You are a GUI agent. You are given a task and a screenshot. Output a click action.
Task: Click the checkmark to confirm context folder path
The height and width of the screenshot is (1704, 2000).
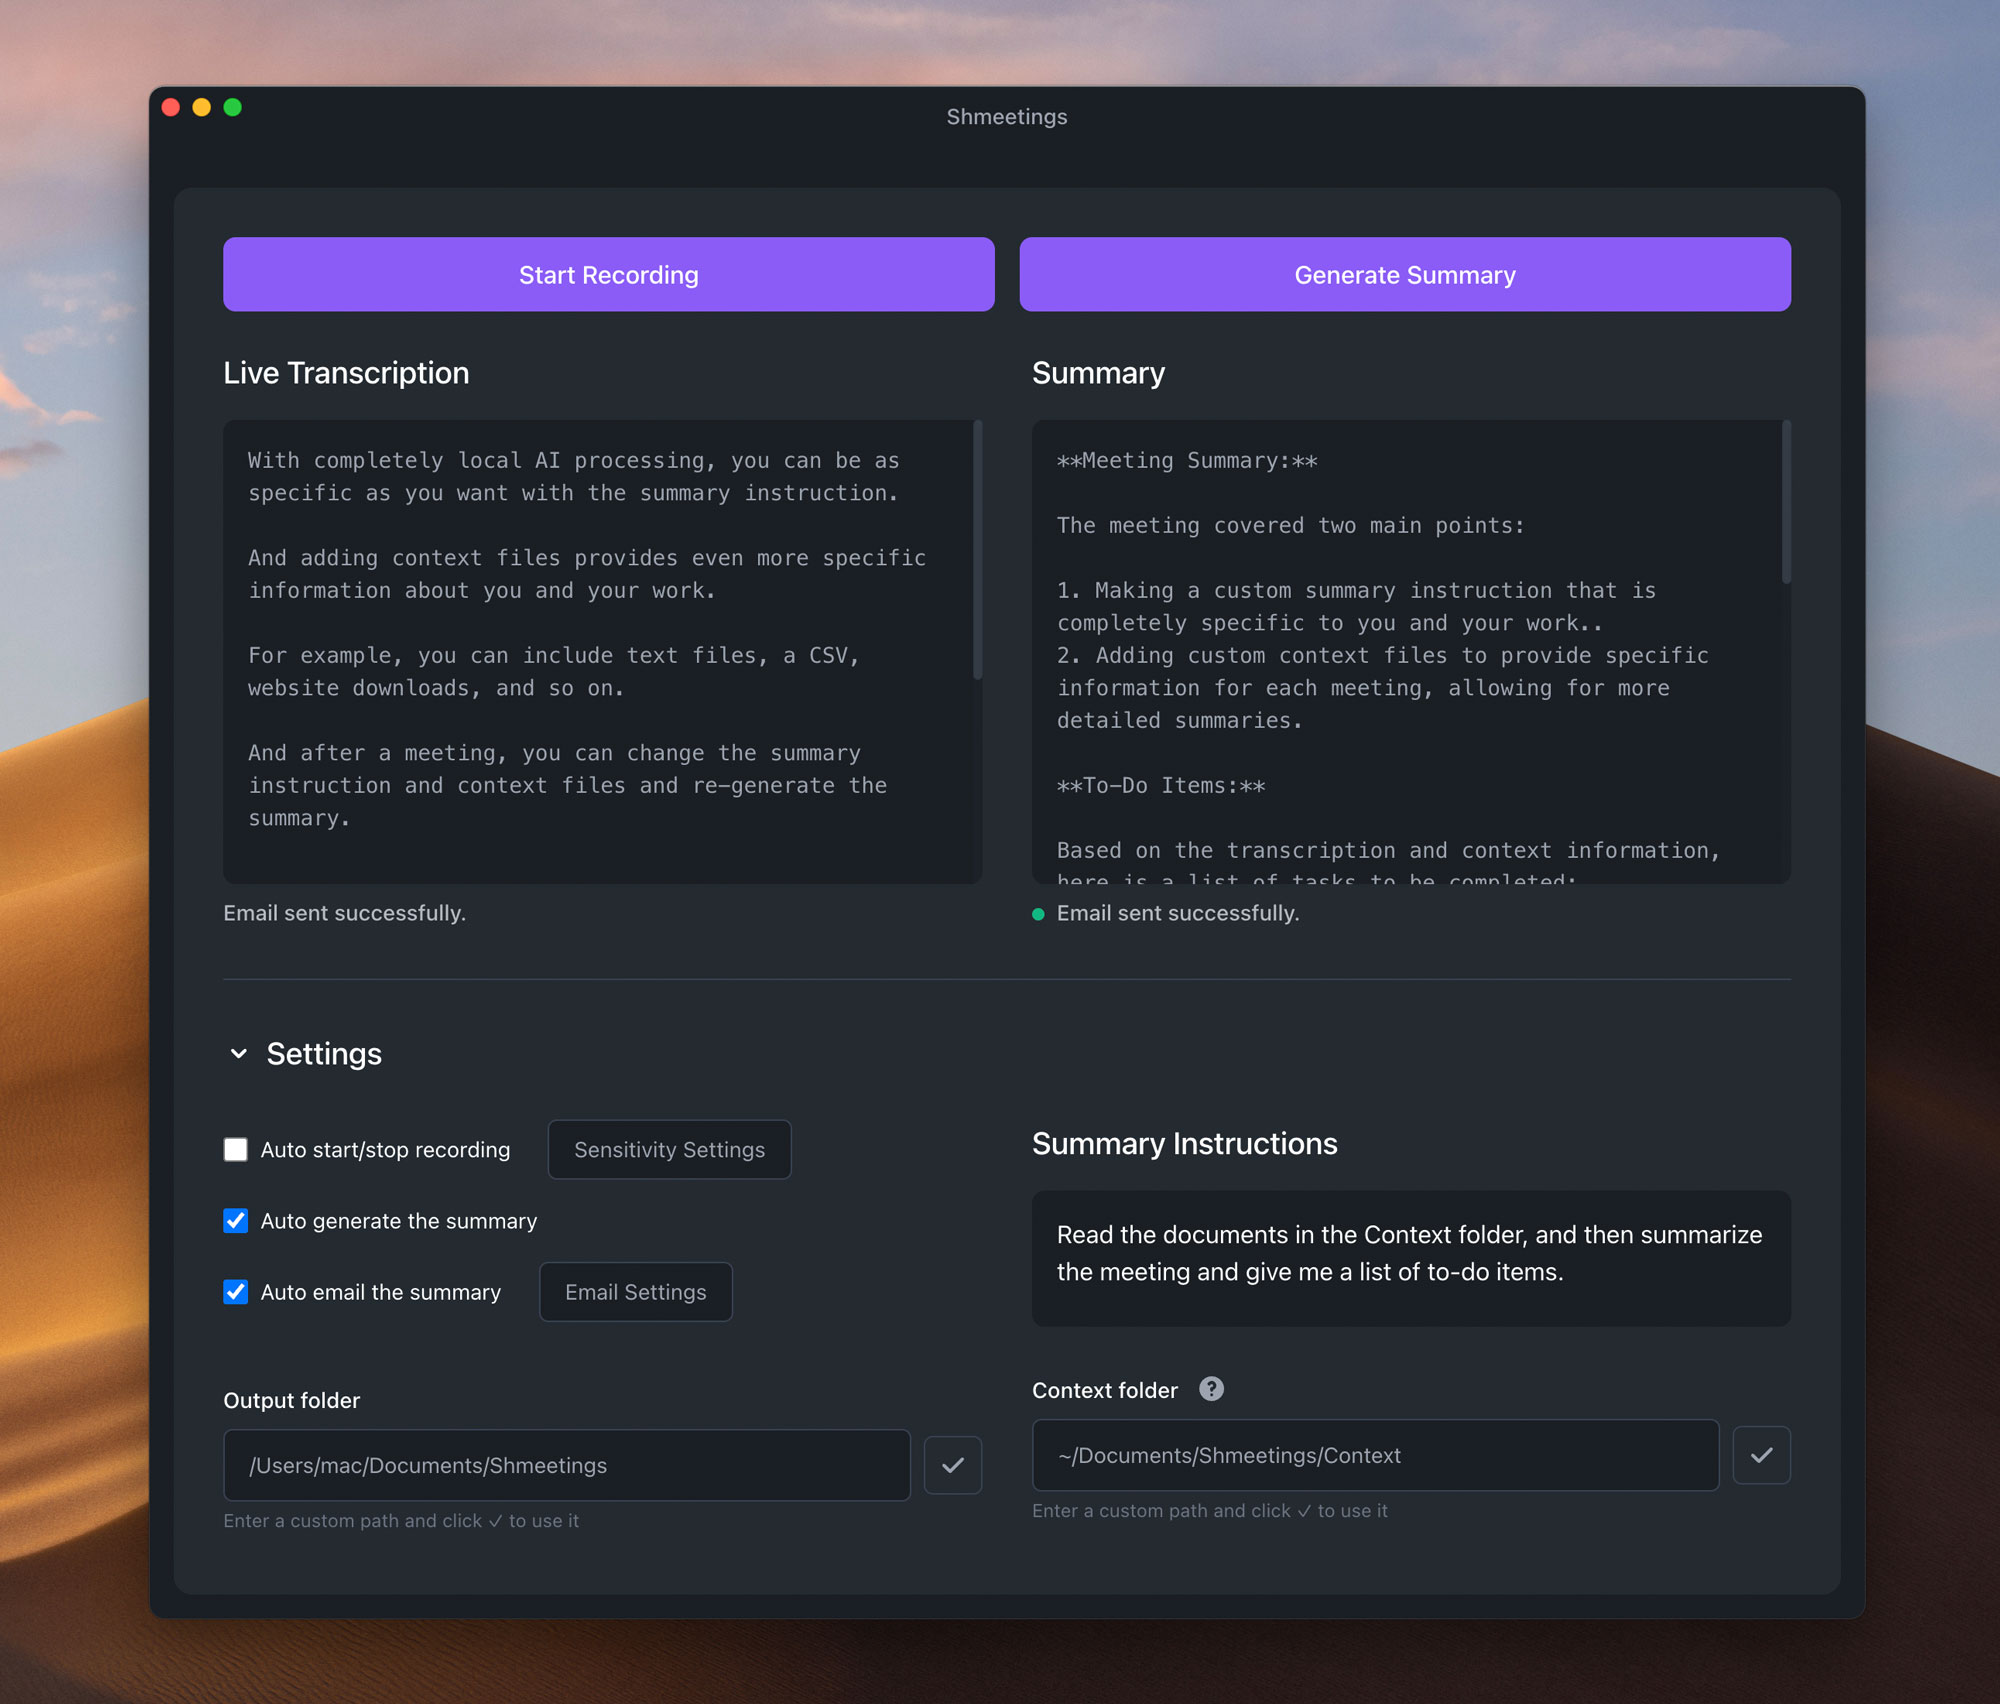pyautogui.click(x=1761, y=1455)
